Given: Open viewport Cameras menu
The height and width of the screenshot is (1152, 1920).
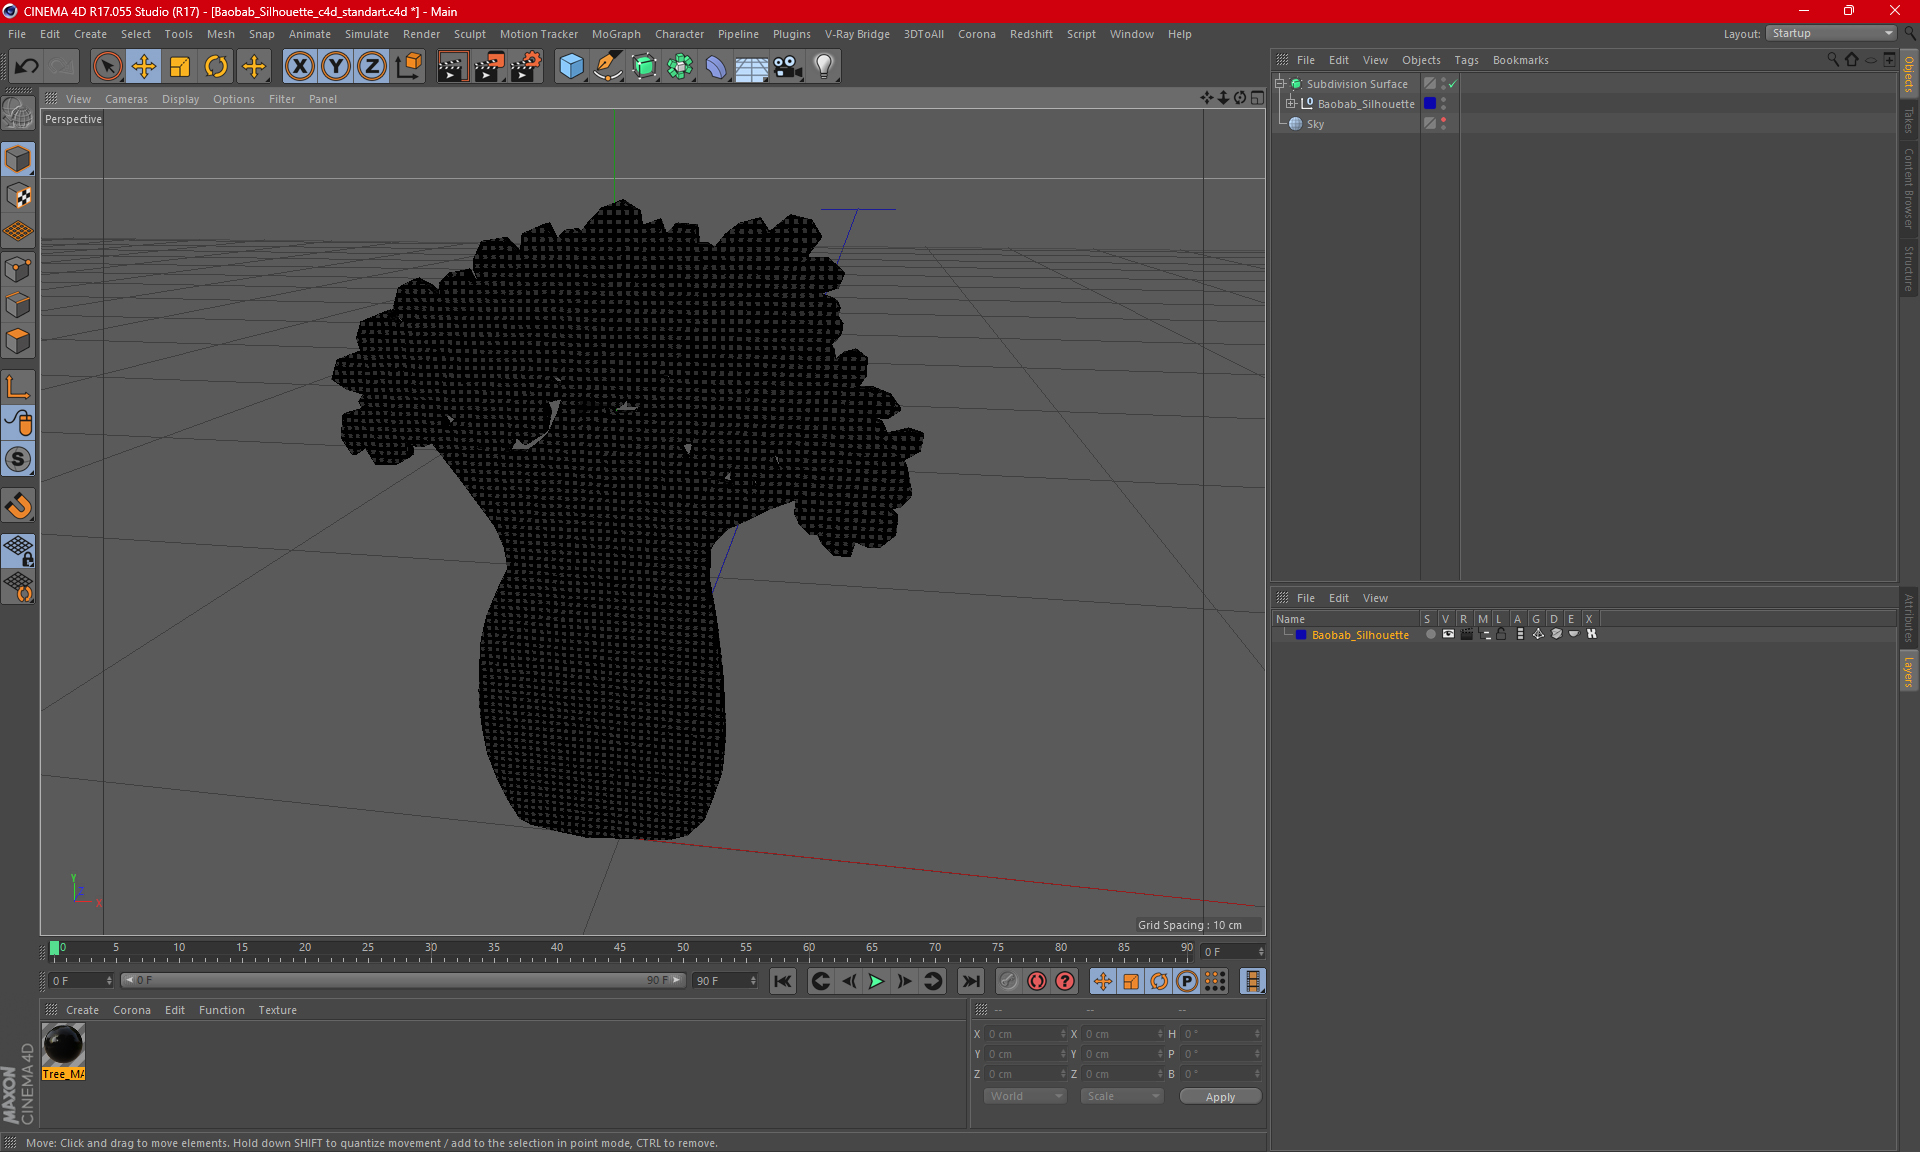Looking at the screenshot, I should [x=126, y=99].
